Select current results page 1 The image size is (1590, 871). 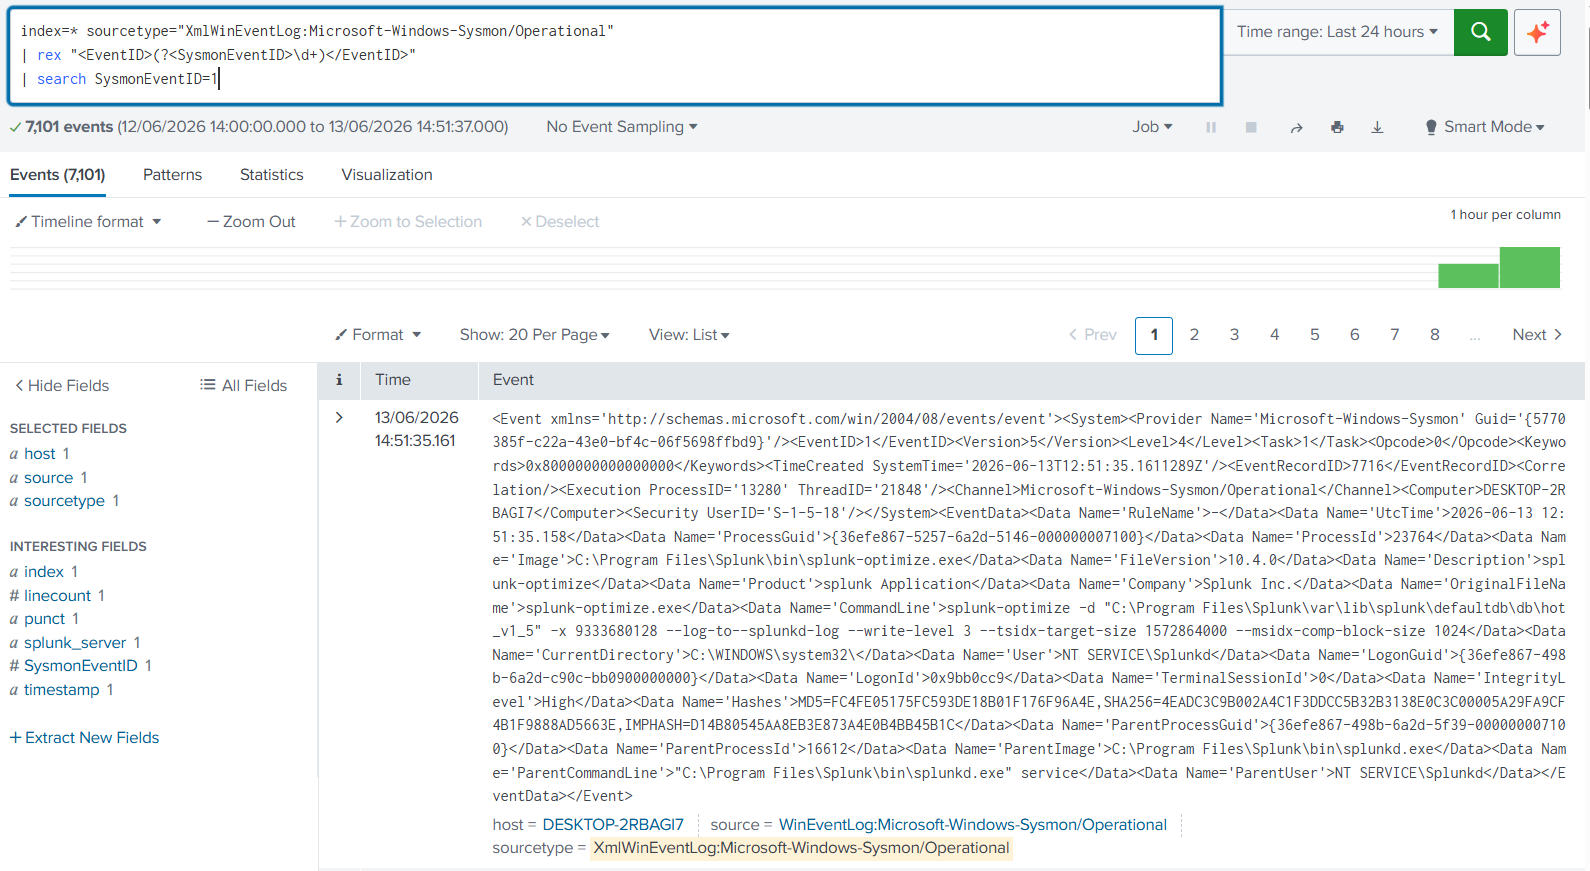(x=1154, y=335)
